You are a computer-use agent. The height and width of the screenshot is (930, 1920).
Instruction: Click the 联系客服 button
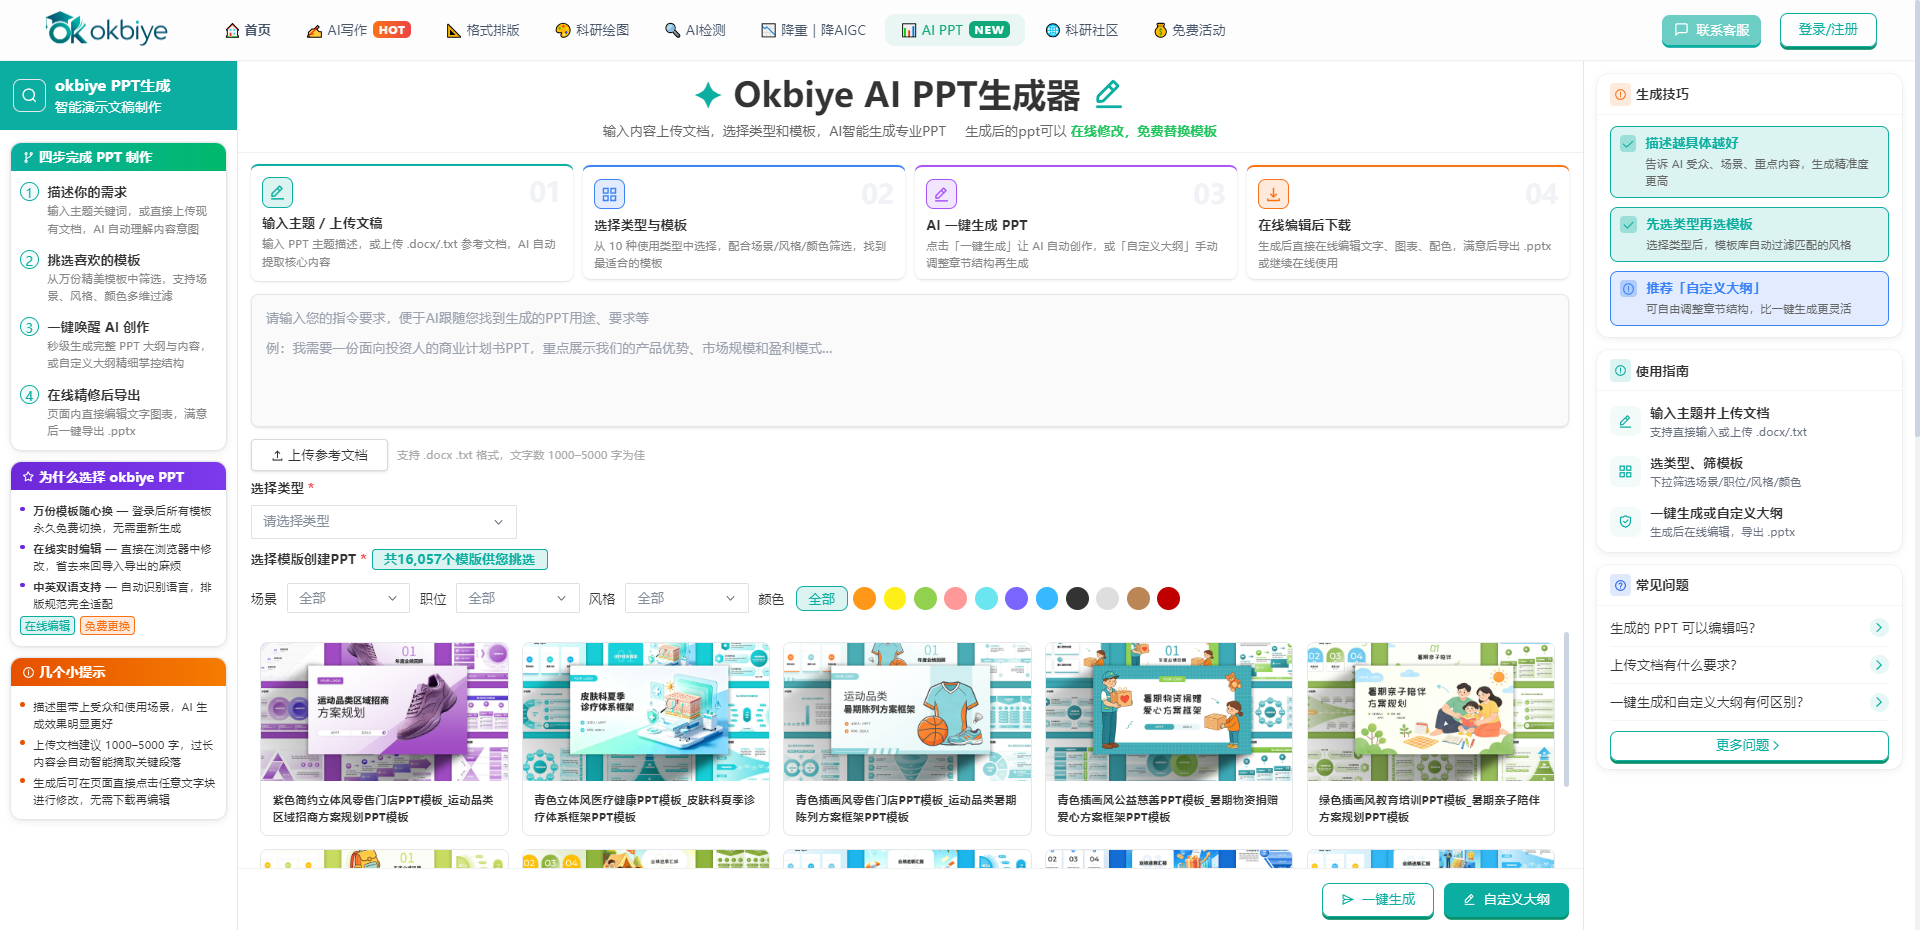point(1711,30)
